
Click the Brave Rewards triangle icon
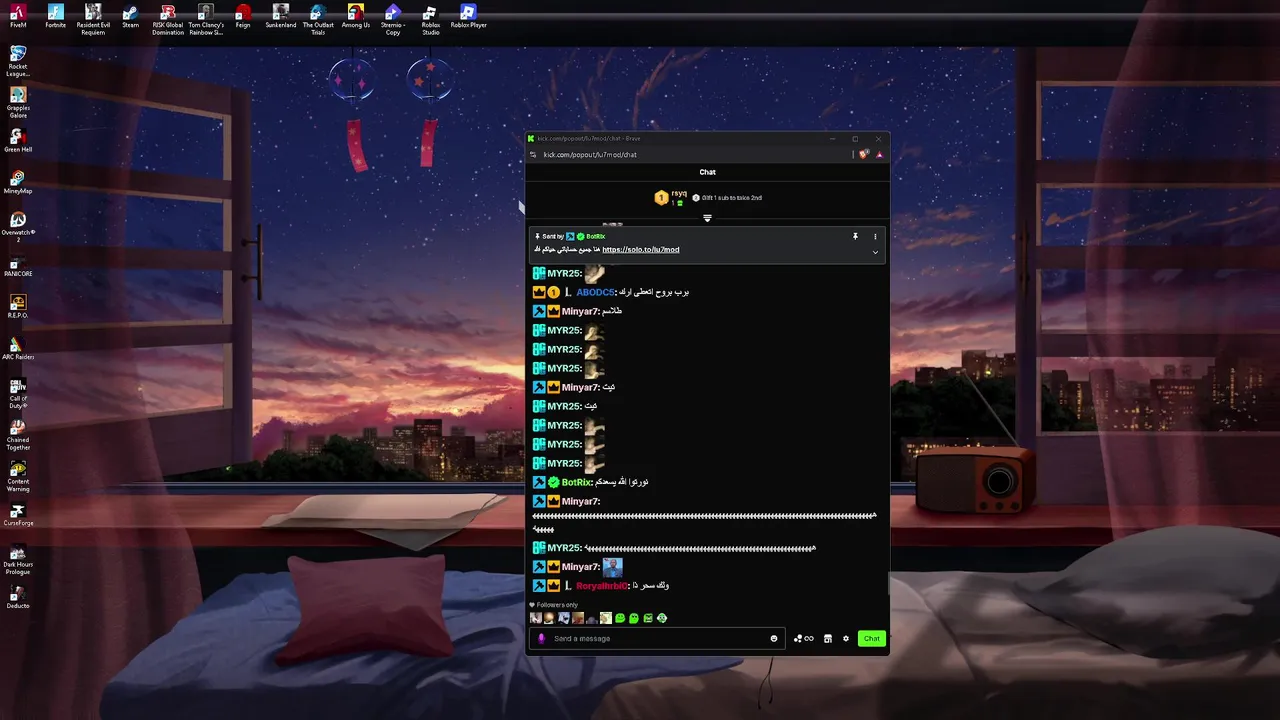879,154
